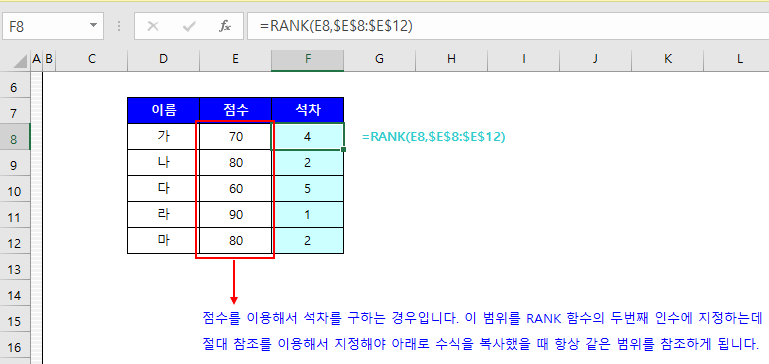The height and width of the screenshot is (364, 769).
Task: Select the name cell 다
Action: click(x=163, y=188)
